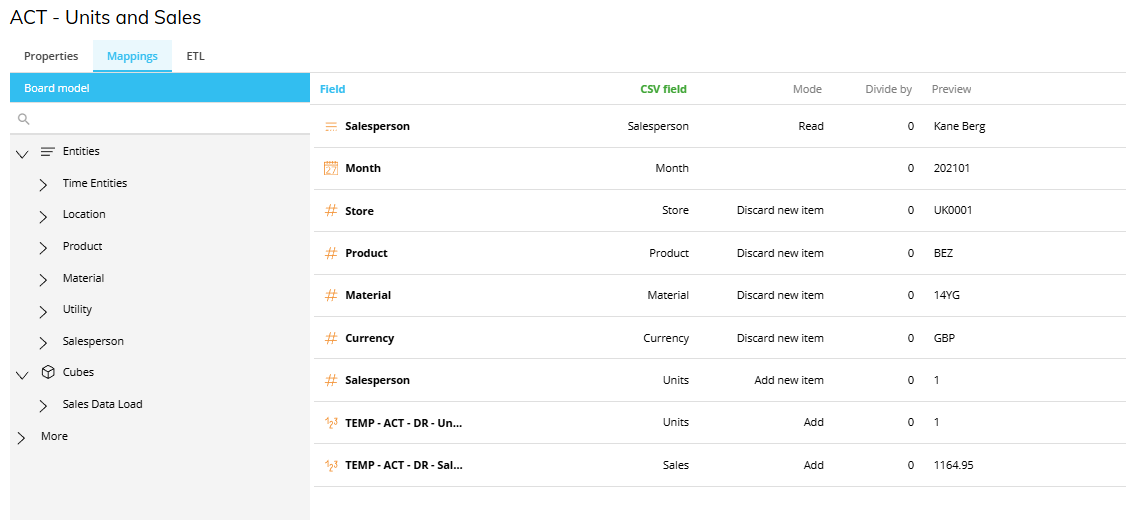Sort by the Field column header

332,89
